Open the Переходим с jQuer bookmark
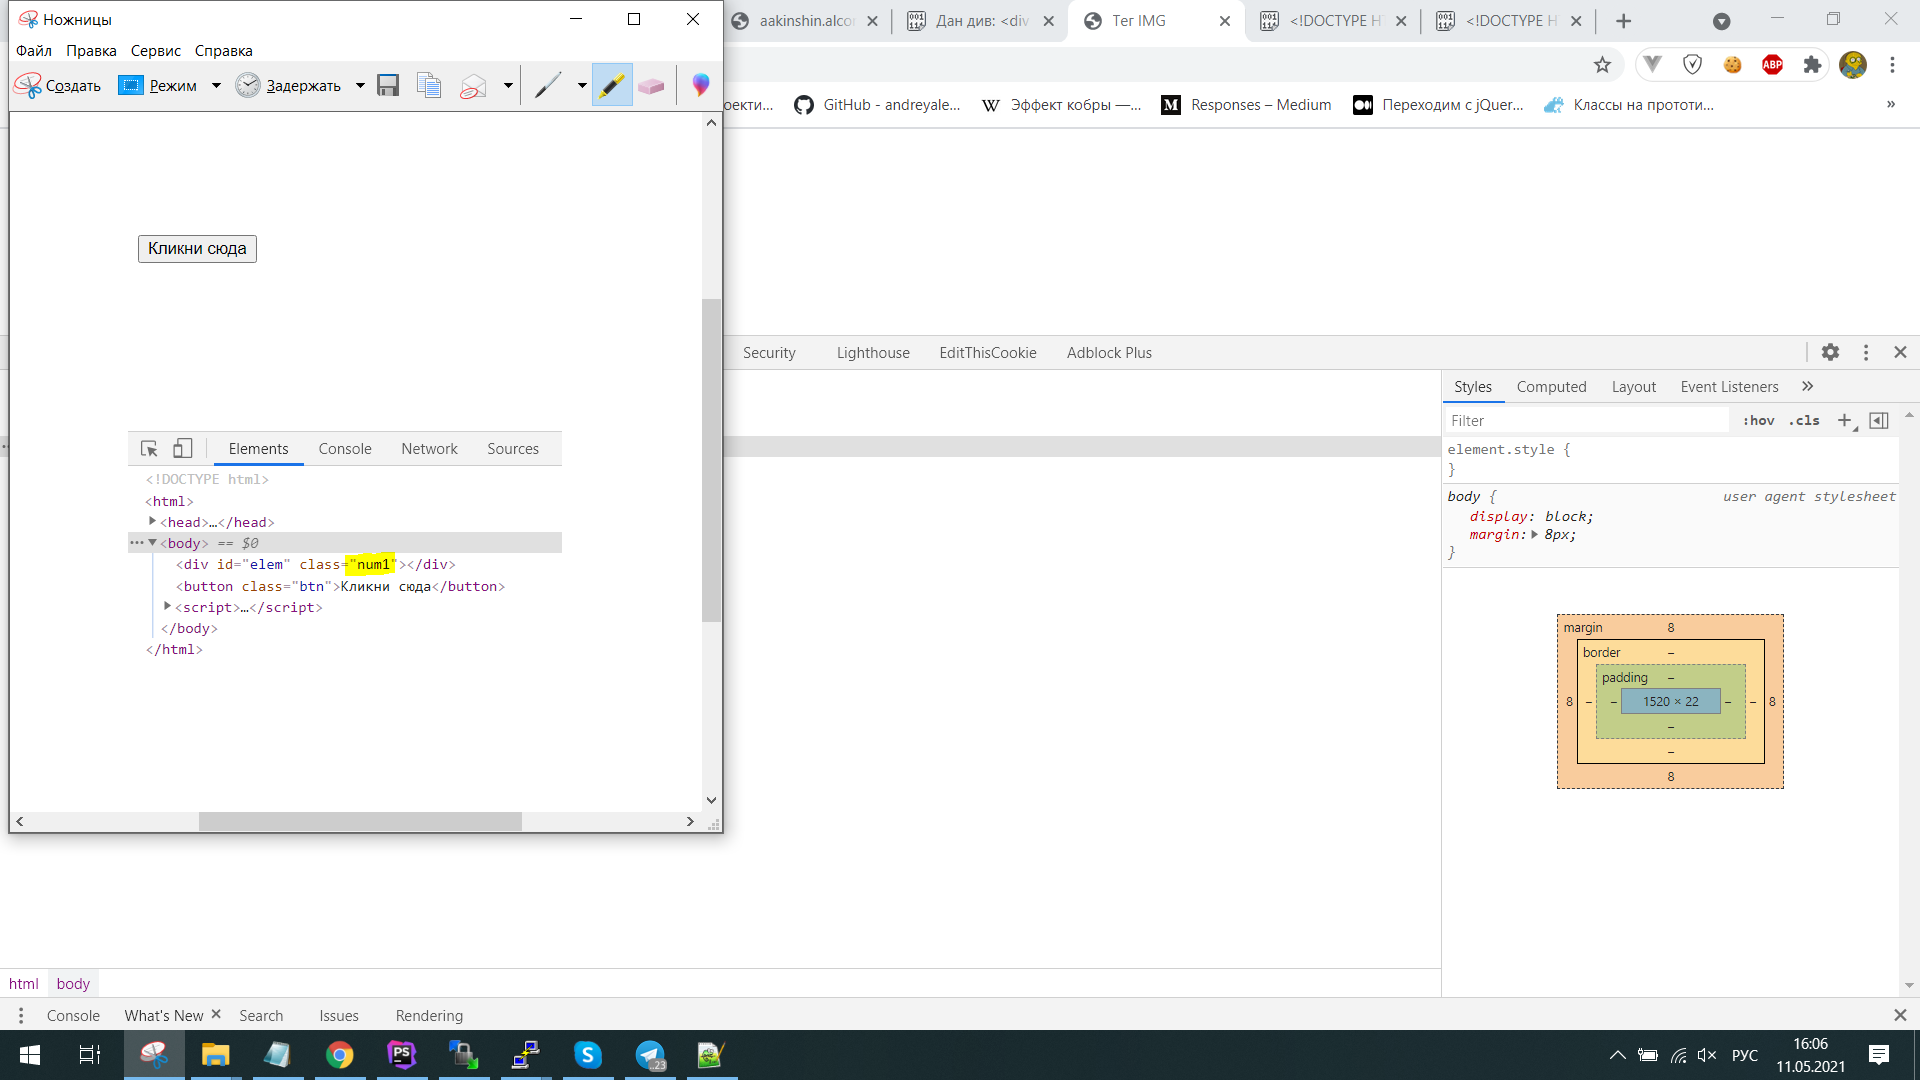This screenshot has height=1080, width=1920. (1438, 105)
